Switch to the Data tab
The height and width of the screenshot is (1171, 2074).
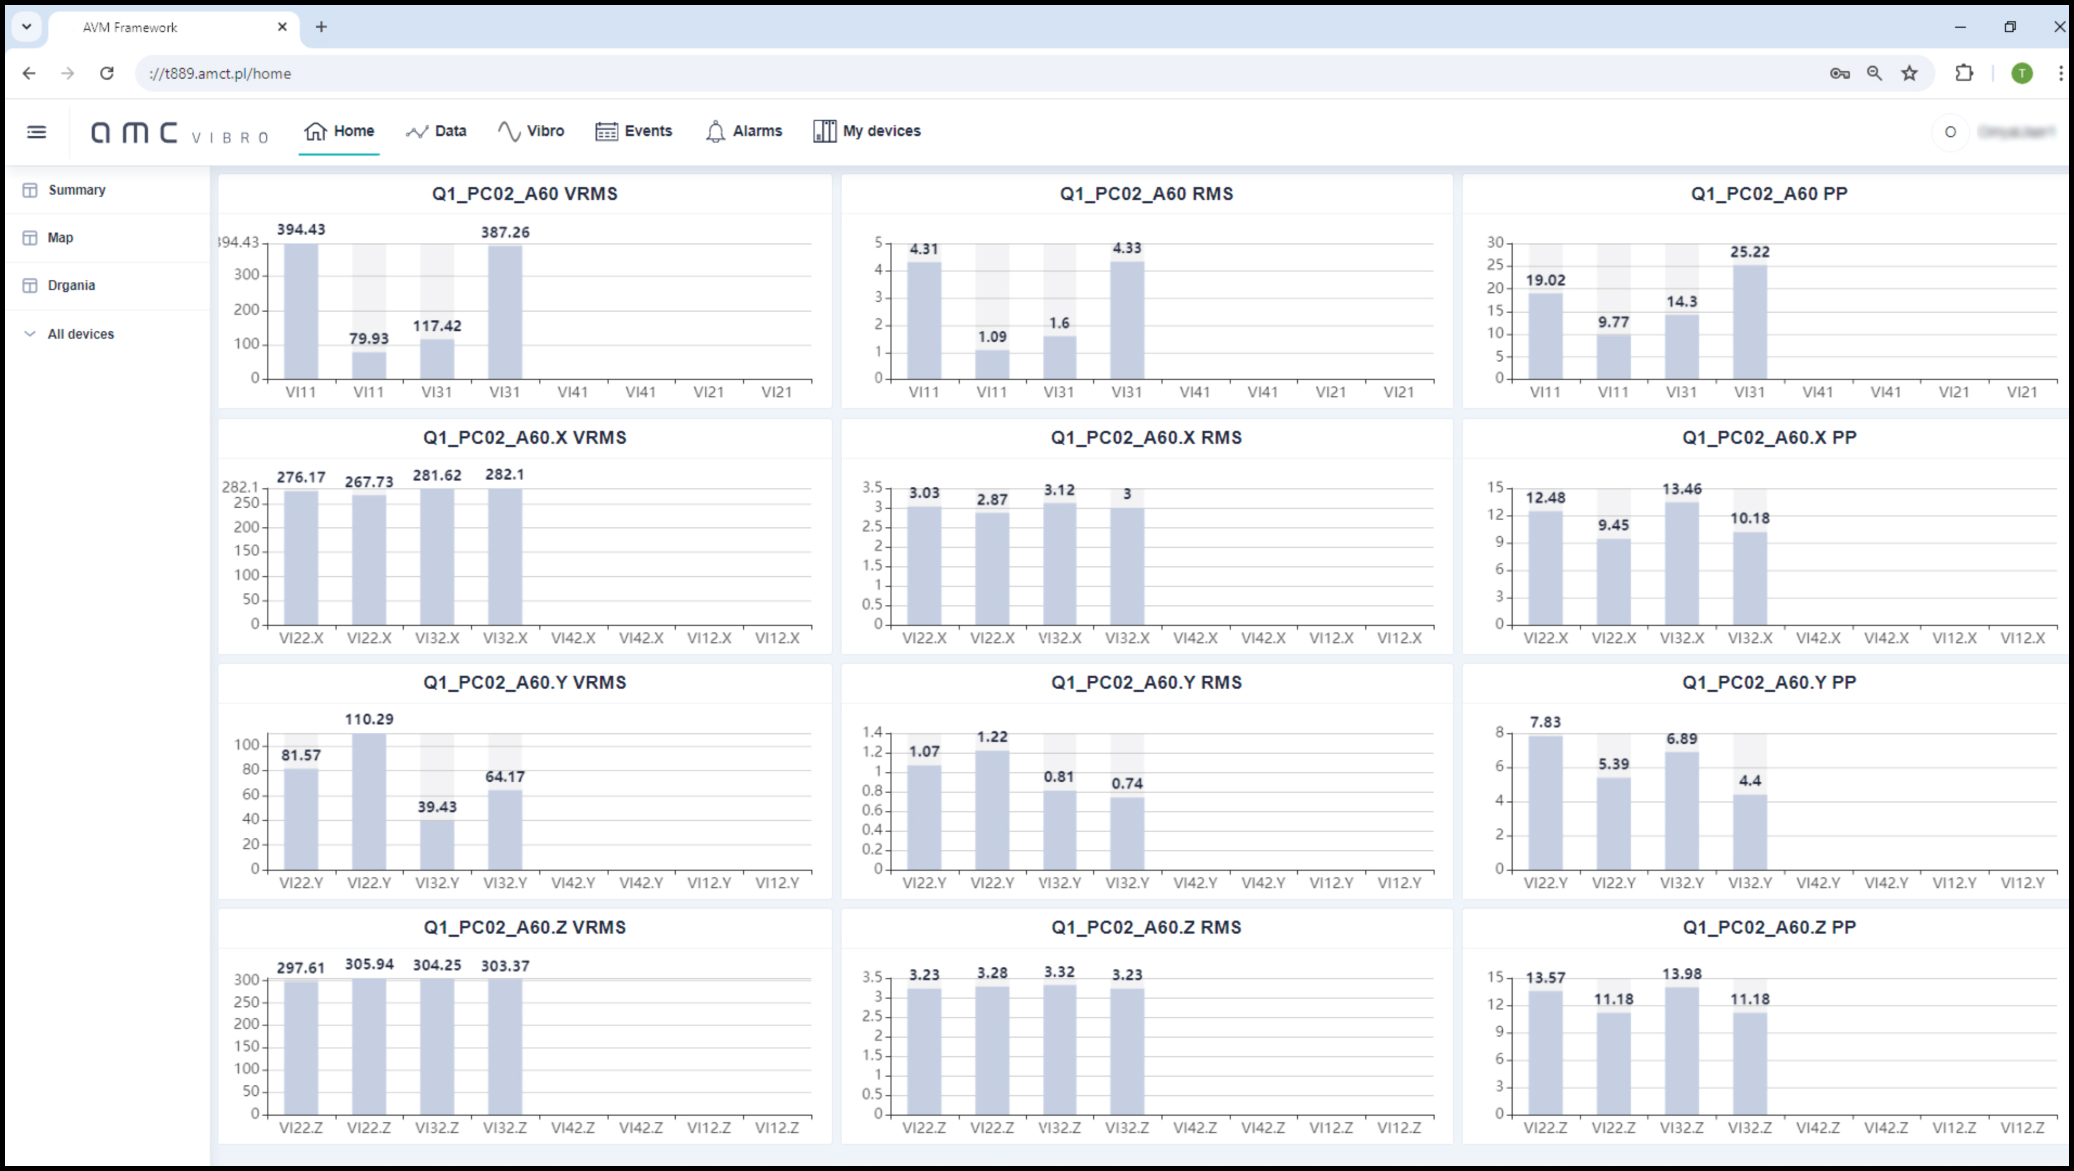pos(437,131)
